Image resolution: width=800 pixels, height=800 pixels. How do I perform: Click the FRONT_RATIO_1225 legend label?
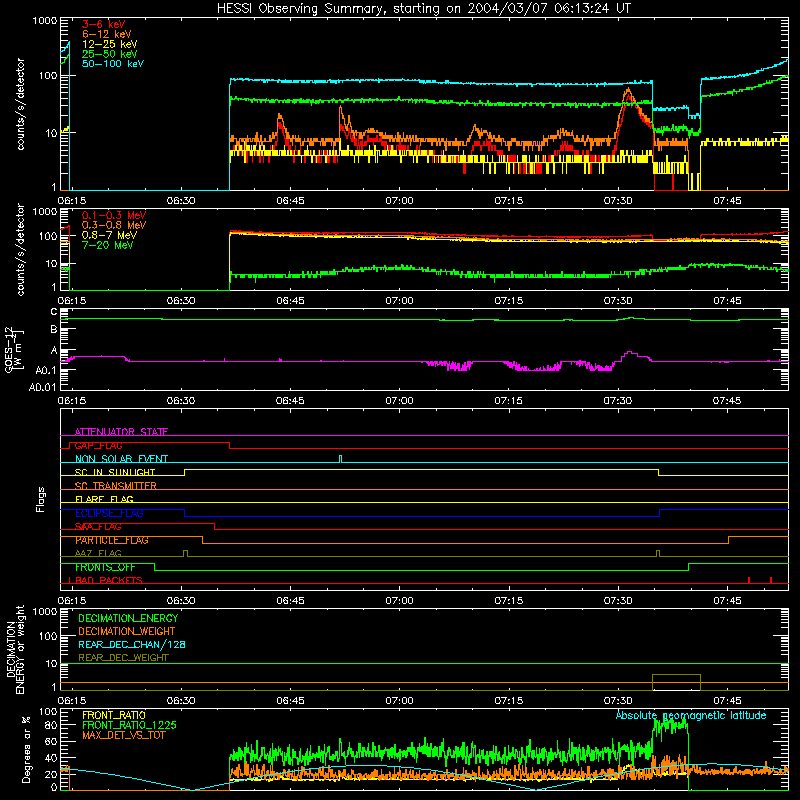(130, 726)
